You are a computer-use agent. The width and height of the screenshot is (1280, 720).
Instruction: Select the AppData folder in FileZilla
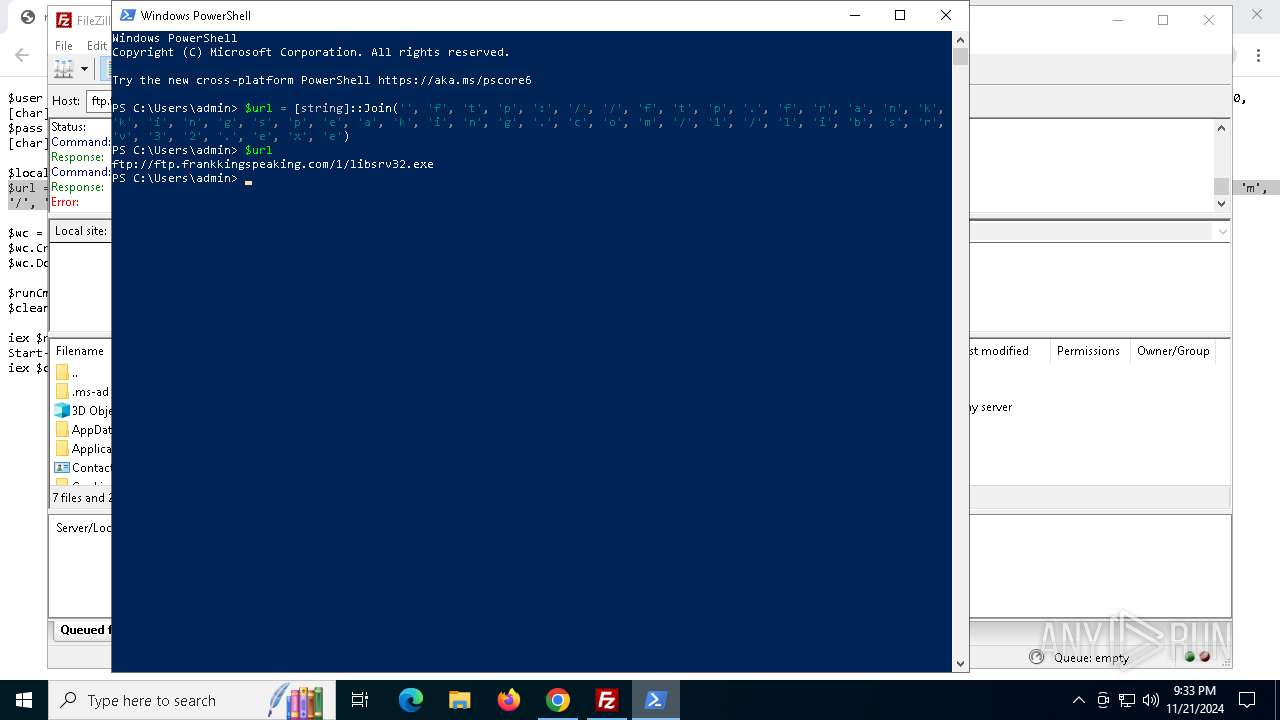coord(82,429)
